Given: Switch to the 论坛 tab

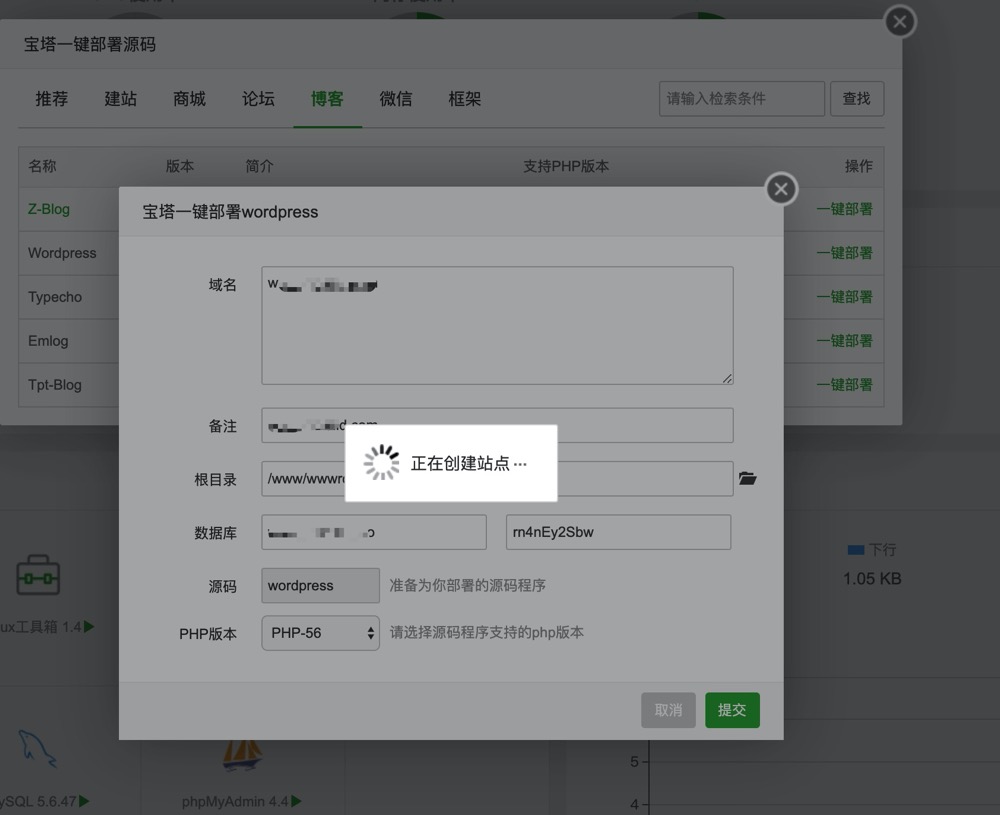Looking at the screenshot, I should (x=258, y=99).
